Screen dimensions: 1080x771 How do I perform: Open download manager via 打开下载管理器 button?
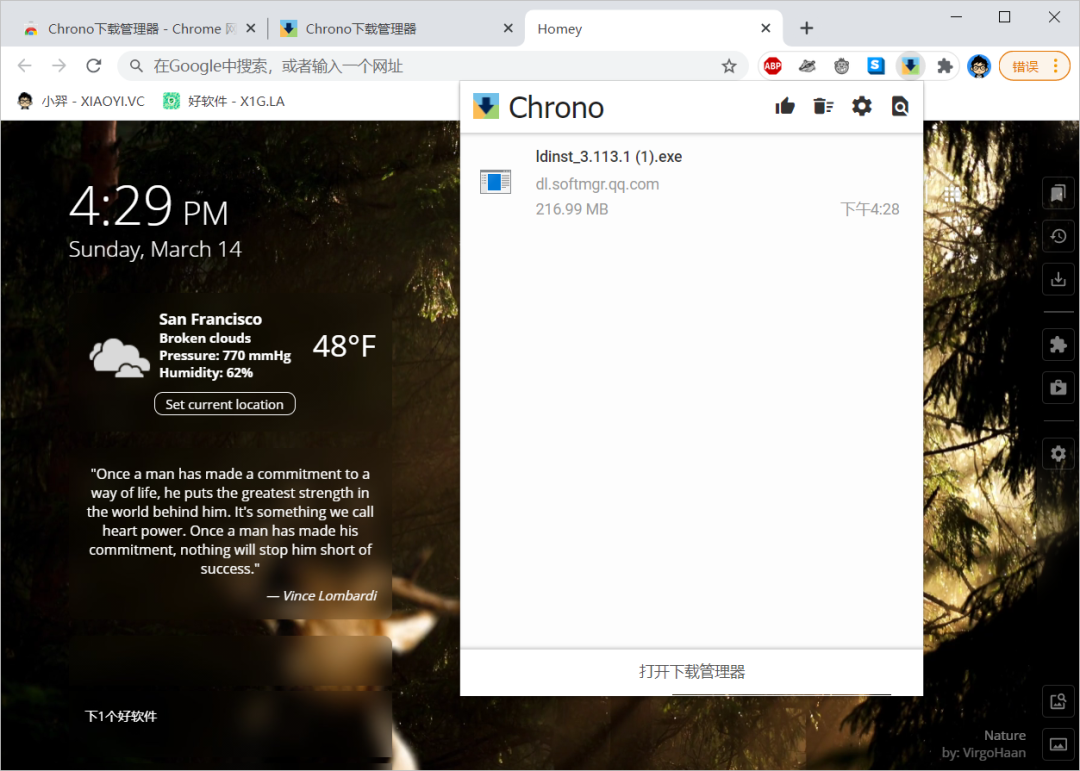(692, 672)
